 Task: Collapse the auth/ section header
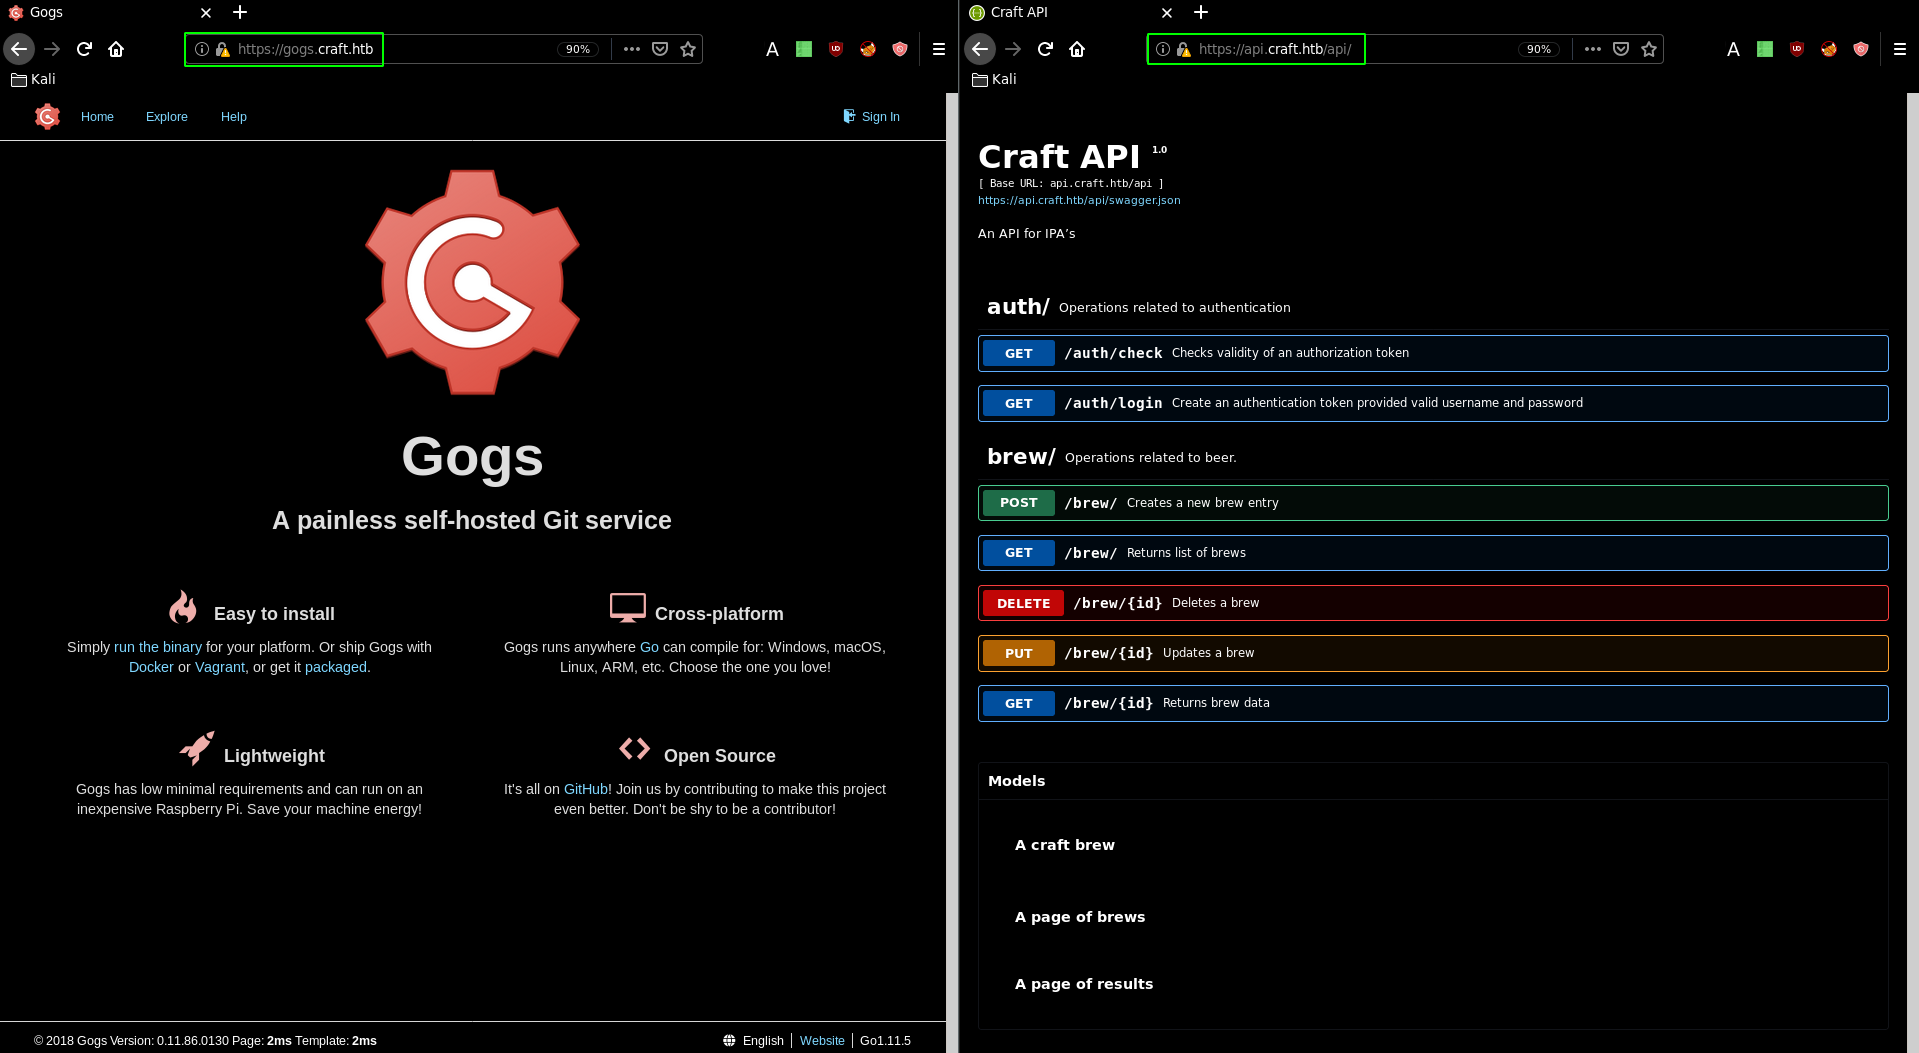click(x=1433, y=307)
